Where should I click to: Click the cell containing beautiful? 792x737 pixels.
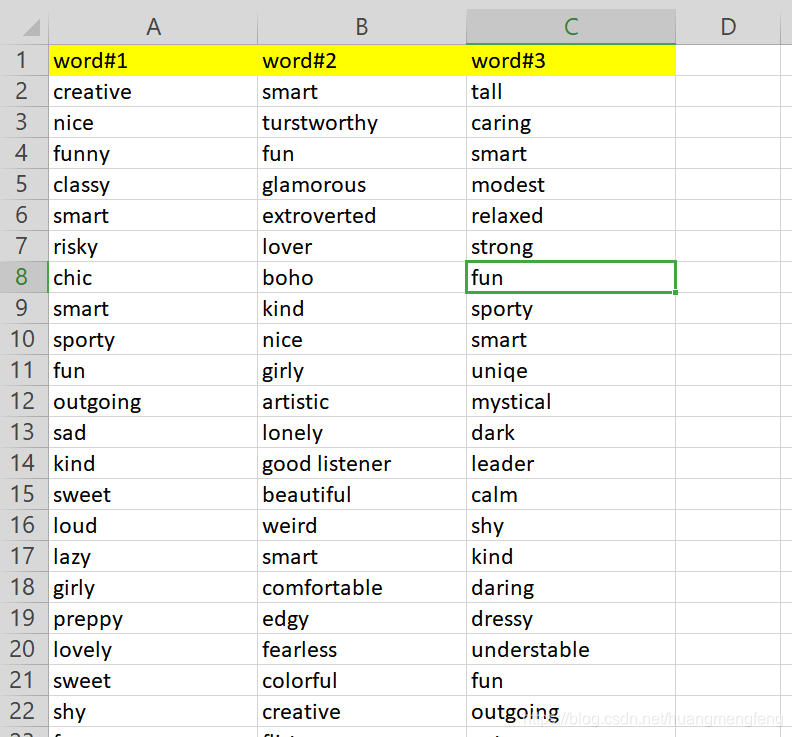362,494
